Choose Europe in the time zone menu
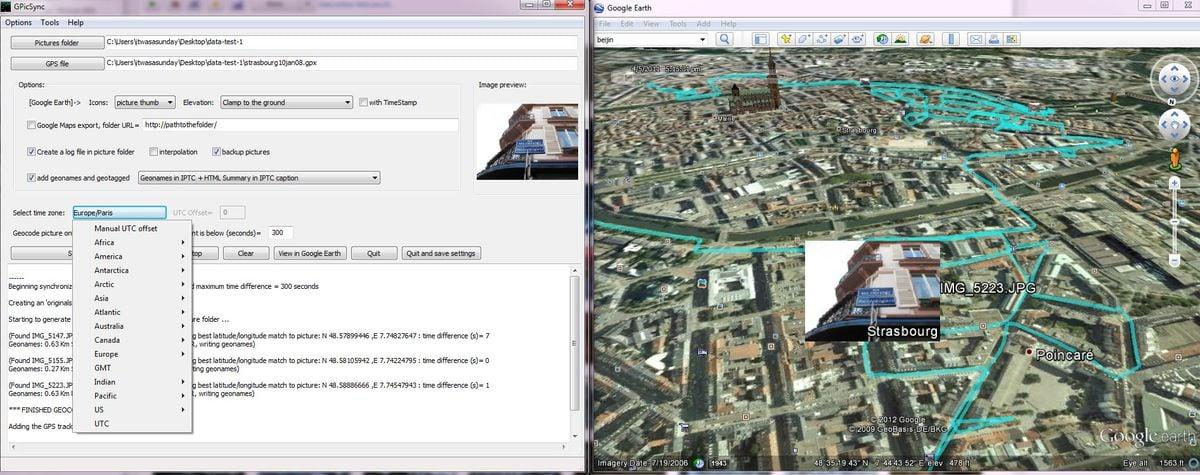 (106, 354)
